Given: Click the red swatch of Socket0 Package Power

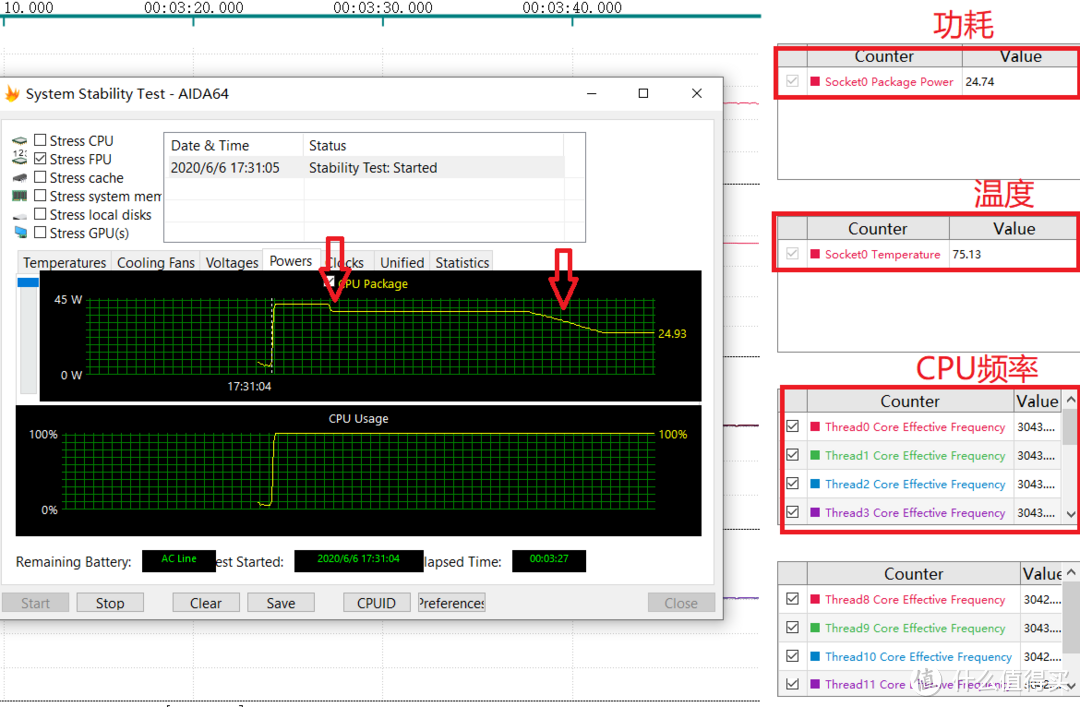Looking at the screenshot, I should tap(816, 81).
